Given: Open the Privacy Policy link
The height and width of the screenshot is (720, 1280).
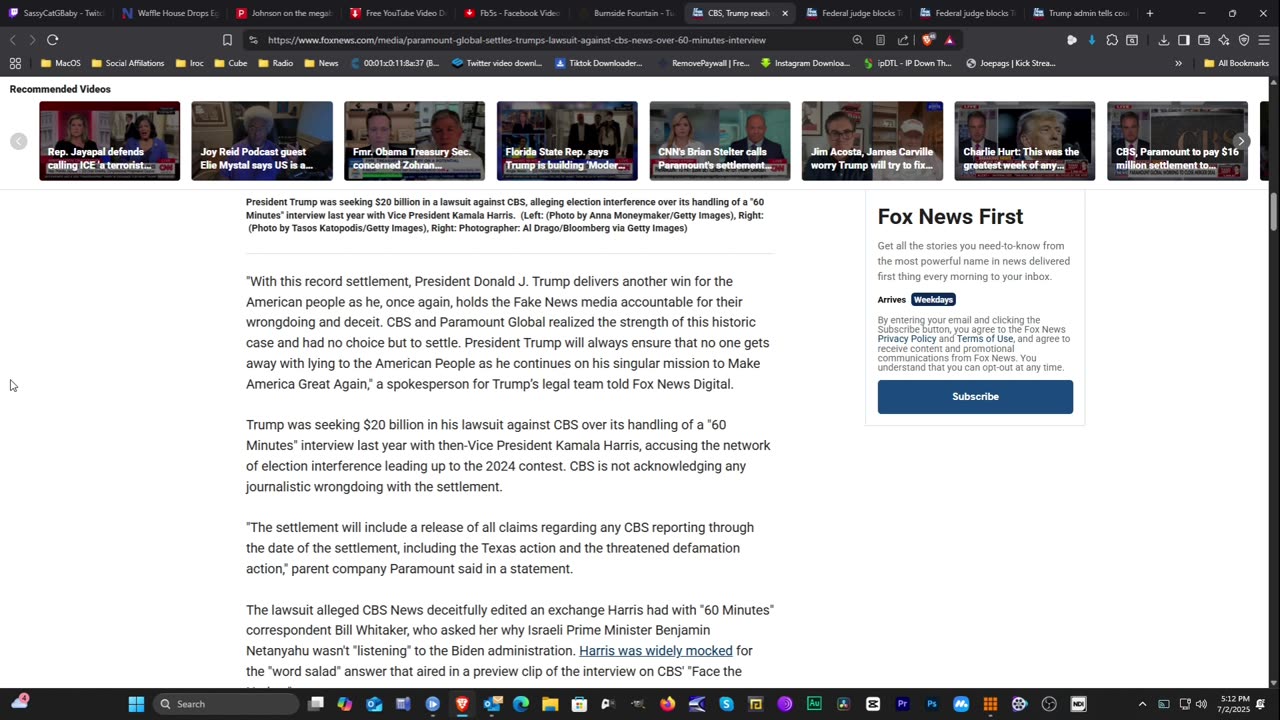Looking at the screenshot, I should [x=907, y=339].
